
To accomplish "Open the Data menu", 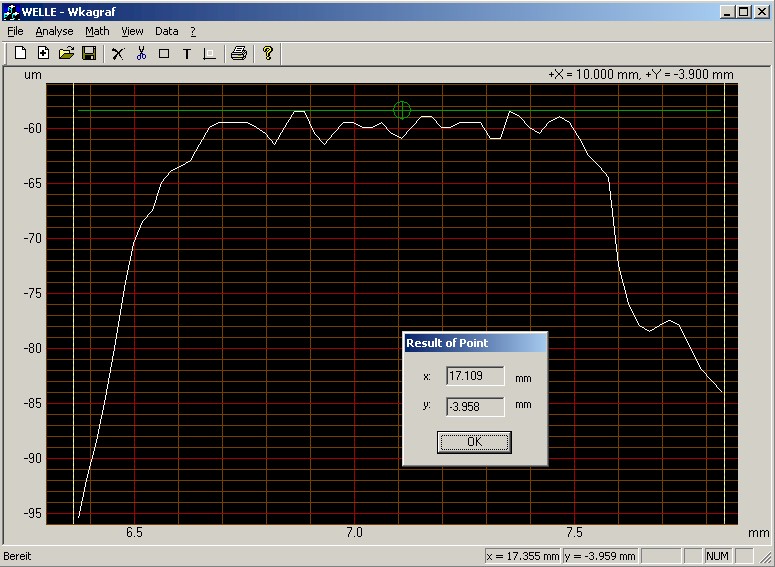I will point(167,31).
